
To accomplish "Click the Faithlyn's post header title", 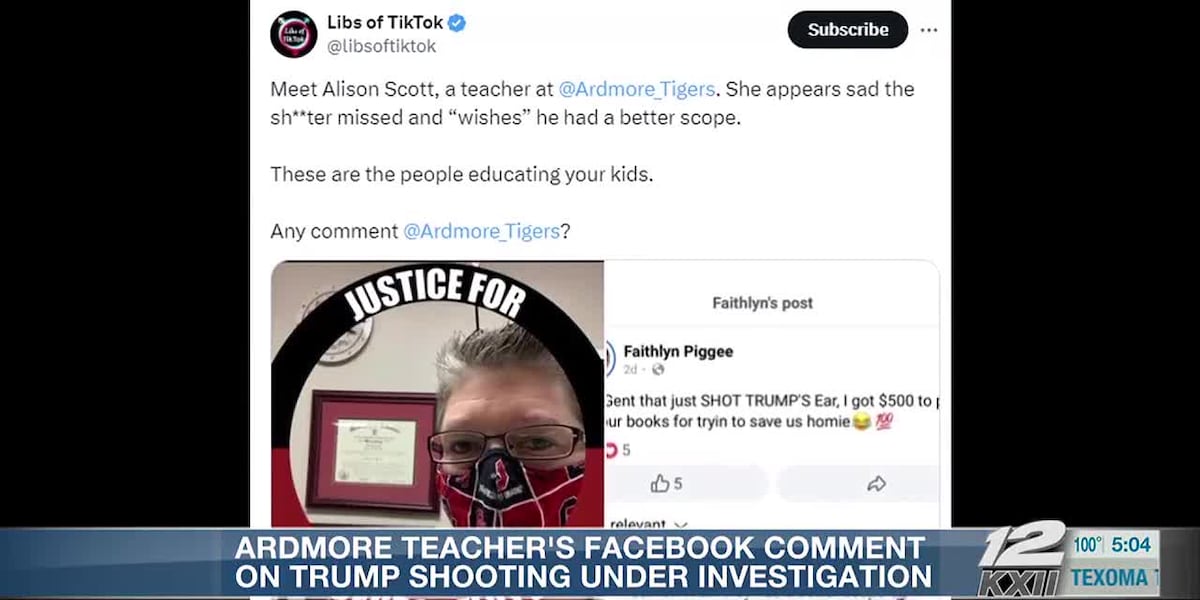I will point(762,302).
